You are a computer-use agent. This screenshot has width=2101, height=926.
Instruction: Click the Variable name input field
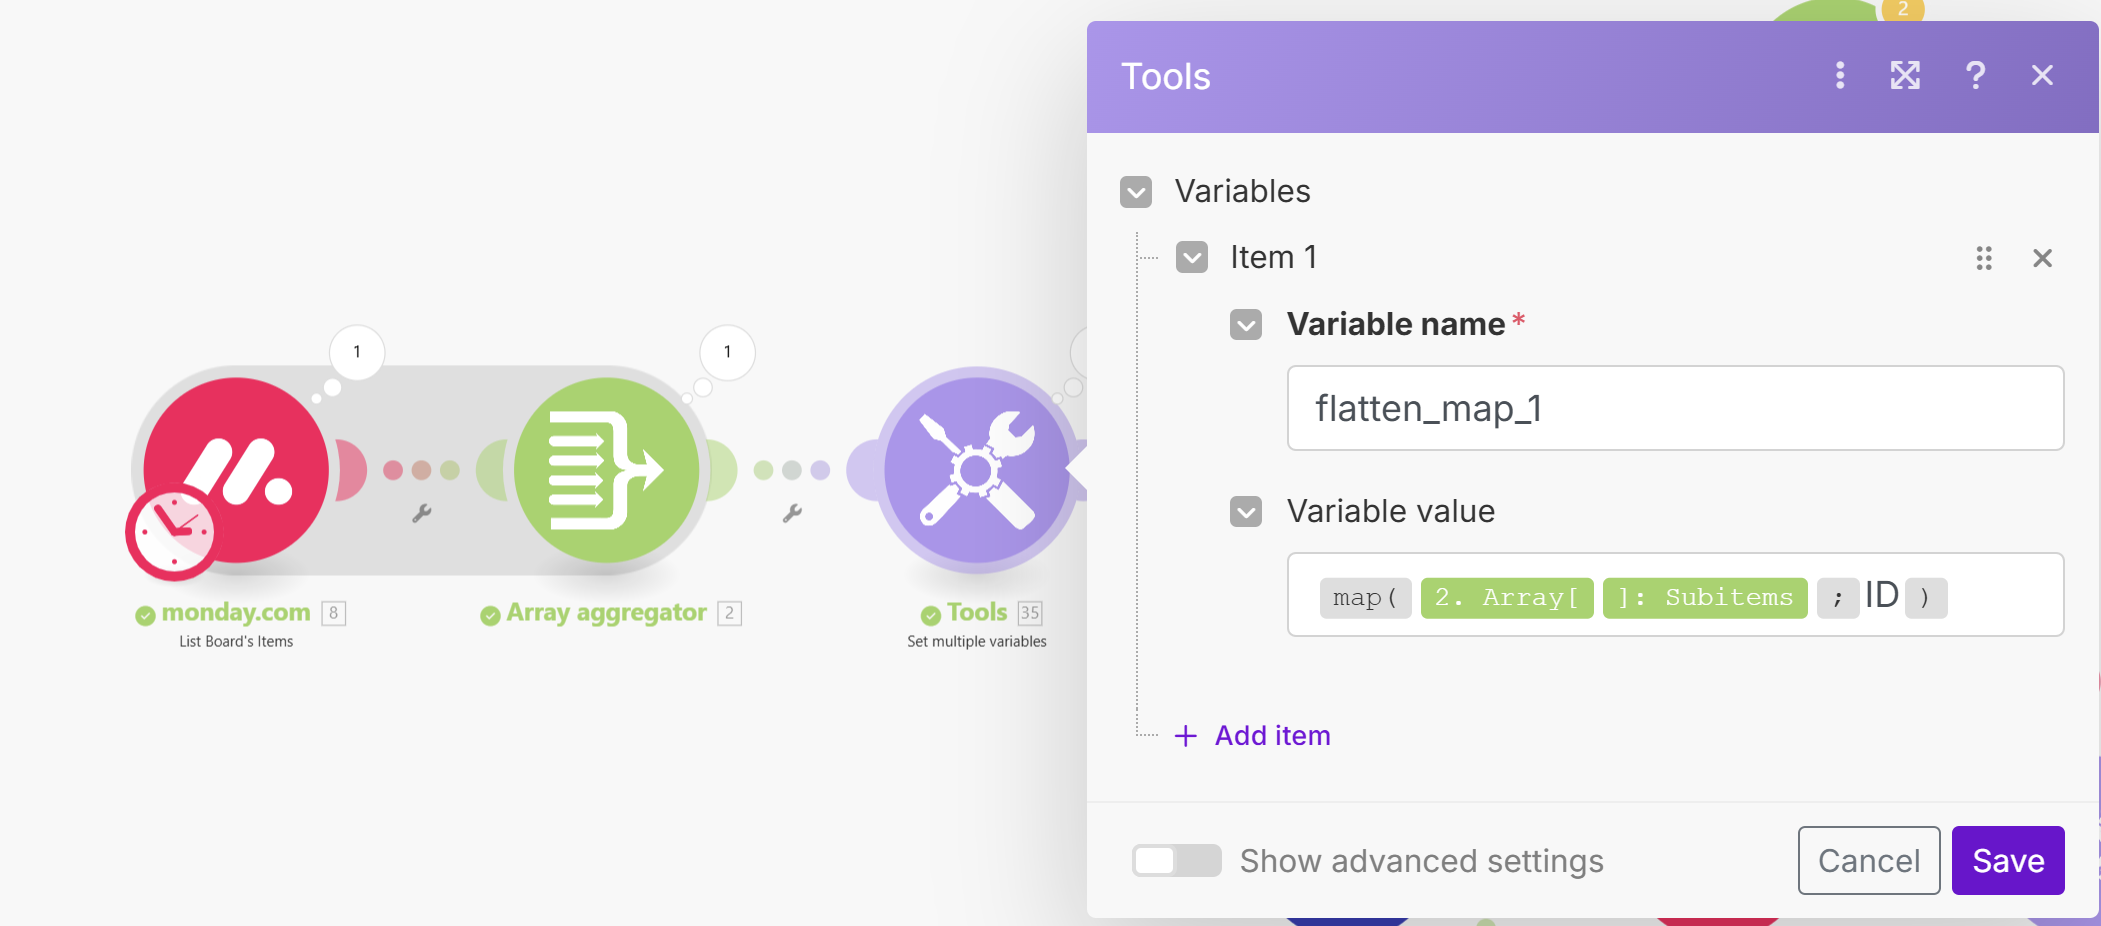(1675, 408)
